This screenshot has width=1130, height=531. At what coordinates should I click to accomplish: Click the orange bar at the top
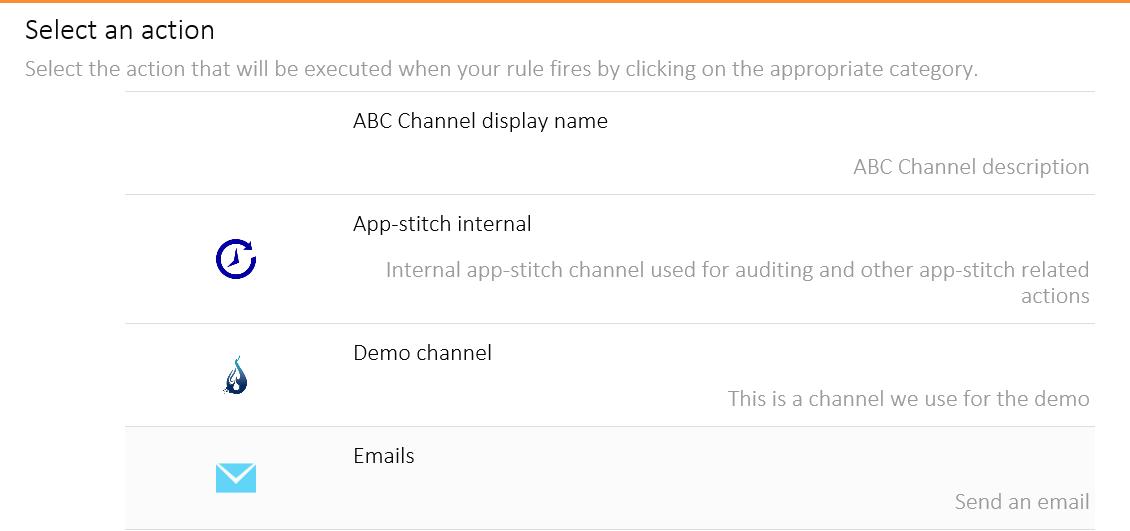tap(565, 2)
